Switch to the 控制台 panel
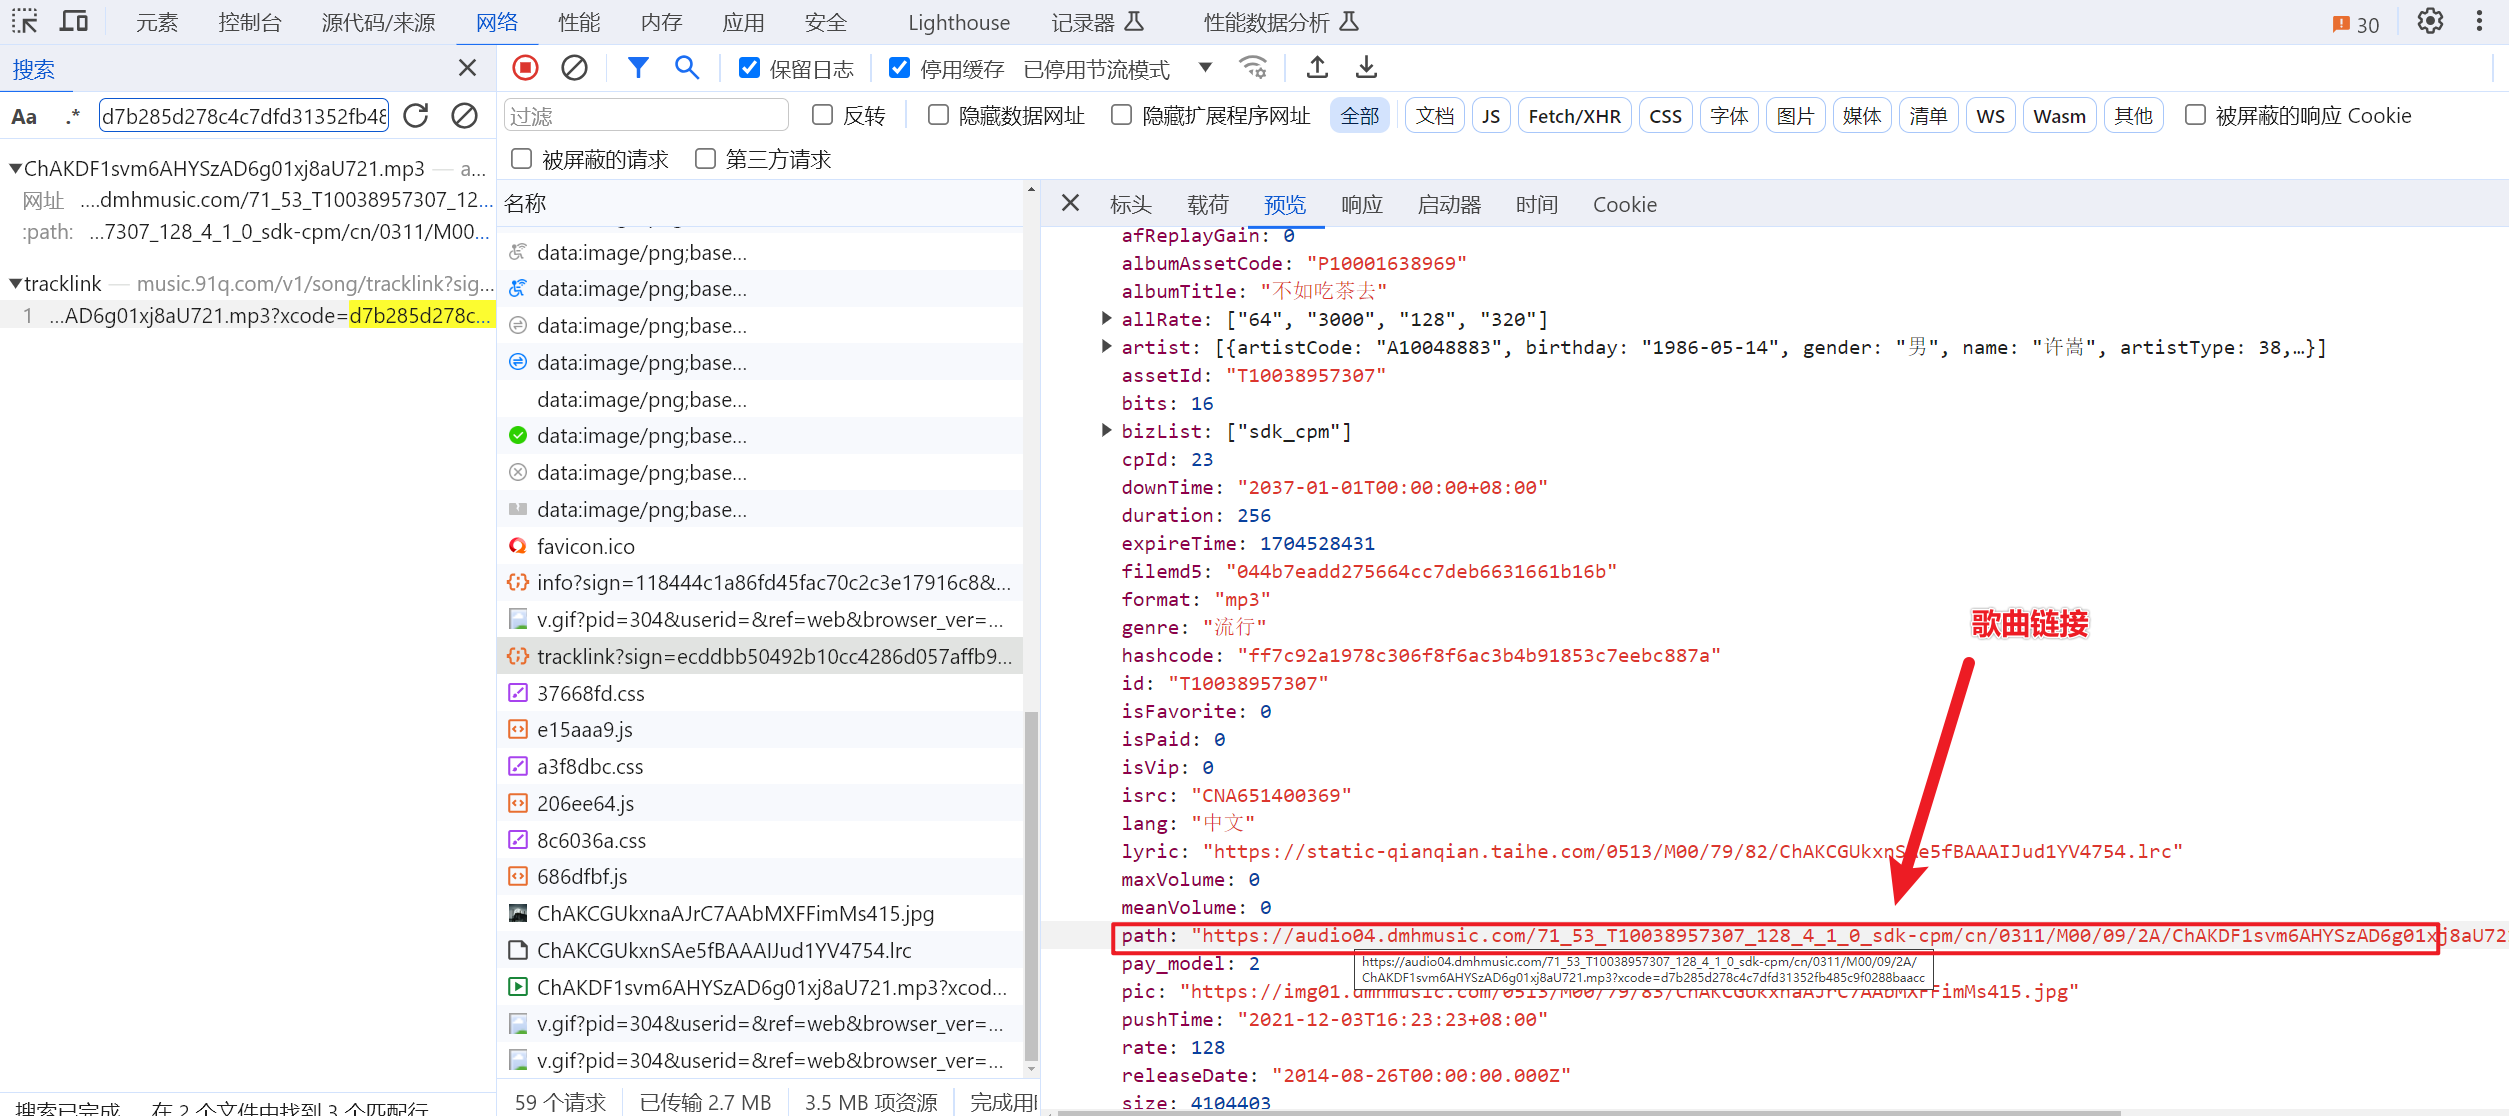2509x1116 pixels. 249,21
